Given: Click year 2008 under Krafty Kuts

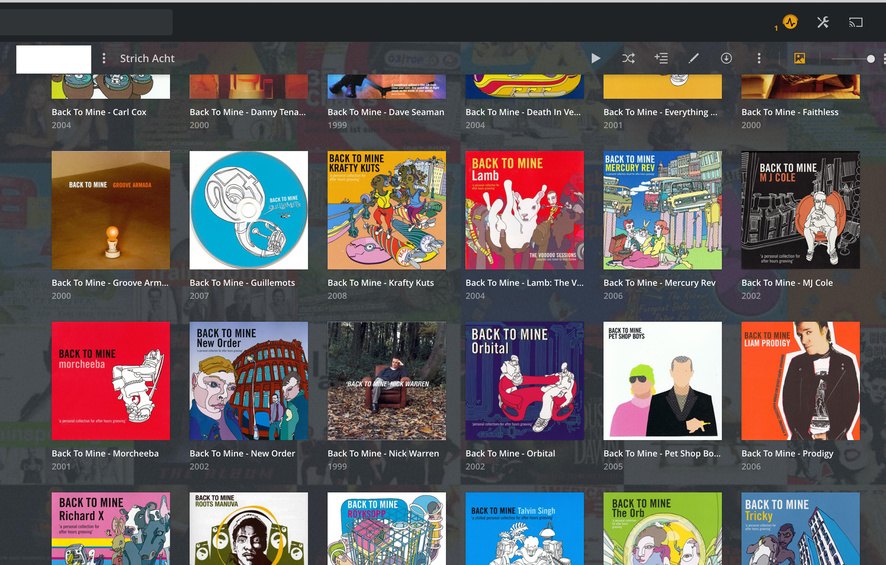Looking at the screenshot, I should coord(337,295).
